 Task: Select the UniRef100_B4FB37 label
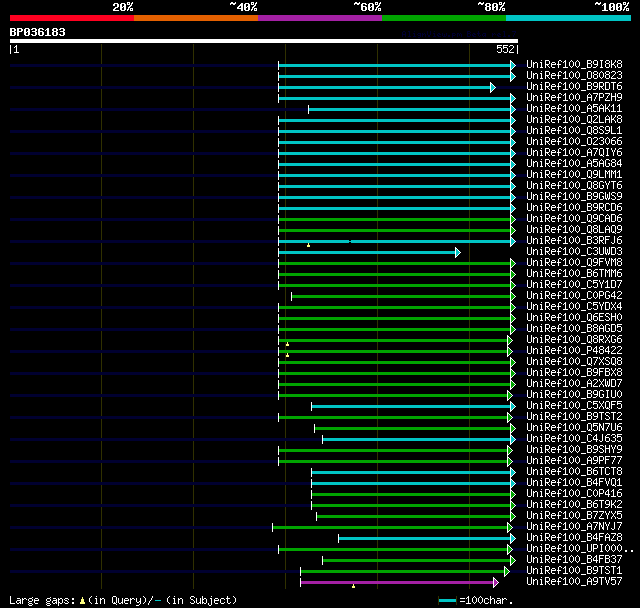(574, 560)
